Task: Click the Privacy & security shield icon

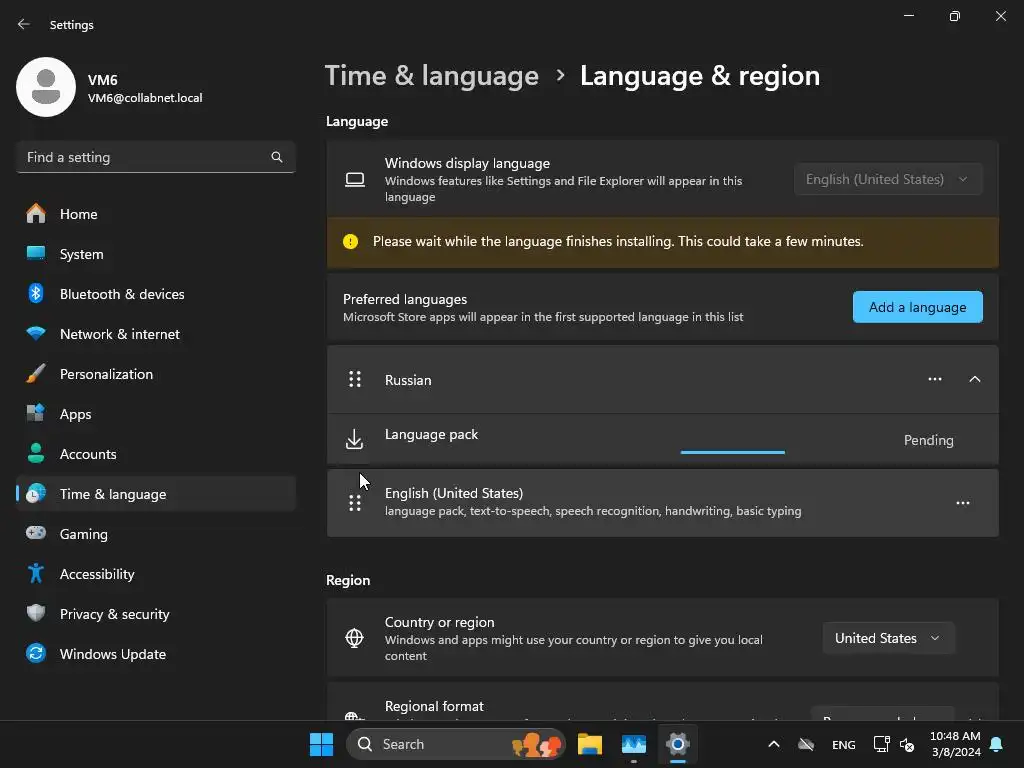Action: pos(36,613)
